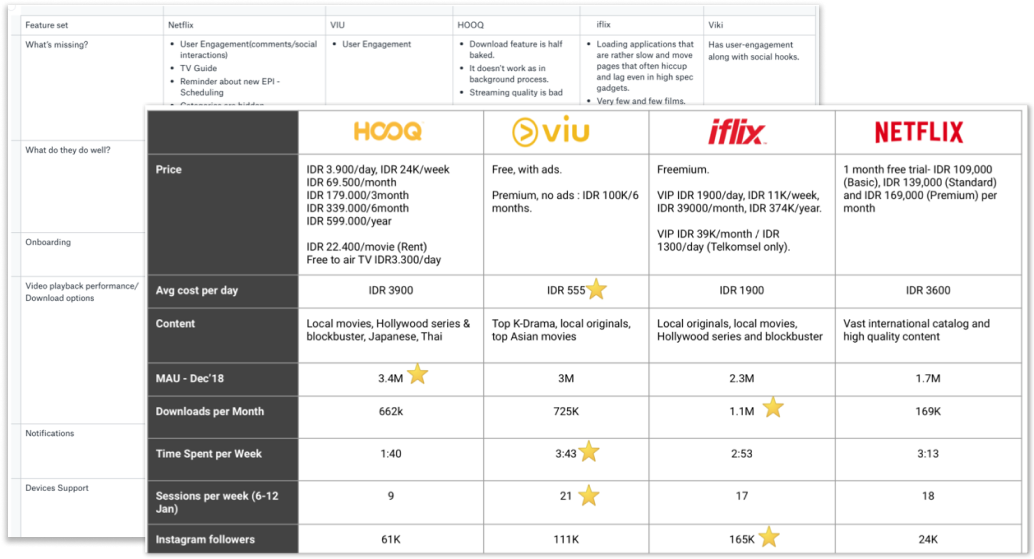
Task: Click 'Video playback performance/ Download options' label
Action: 82,292
